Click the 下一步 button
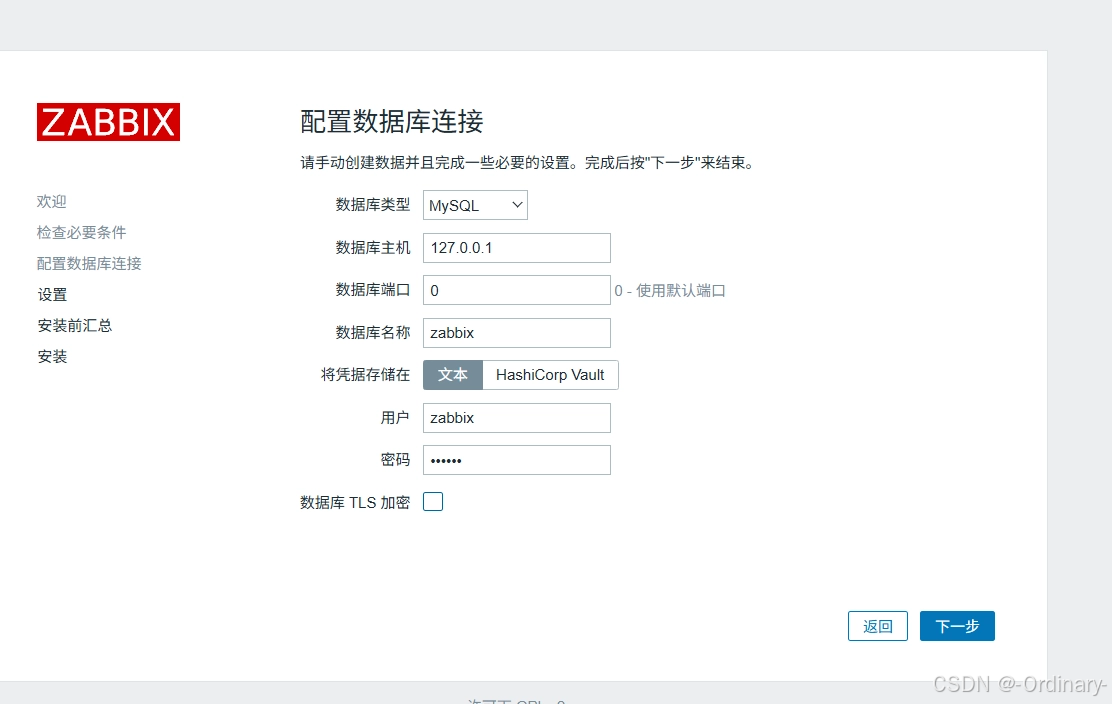 tap(957, 626)
